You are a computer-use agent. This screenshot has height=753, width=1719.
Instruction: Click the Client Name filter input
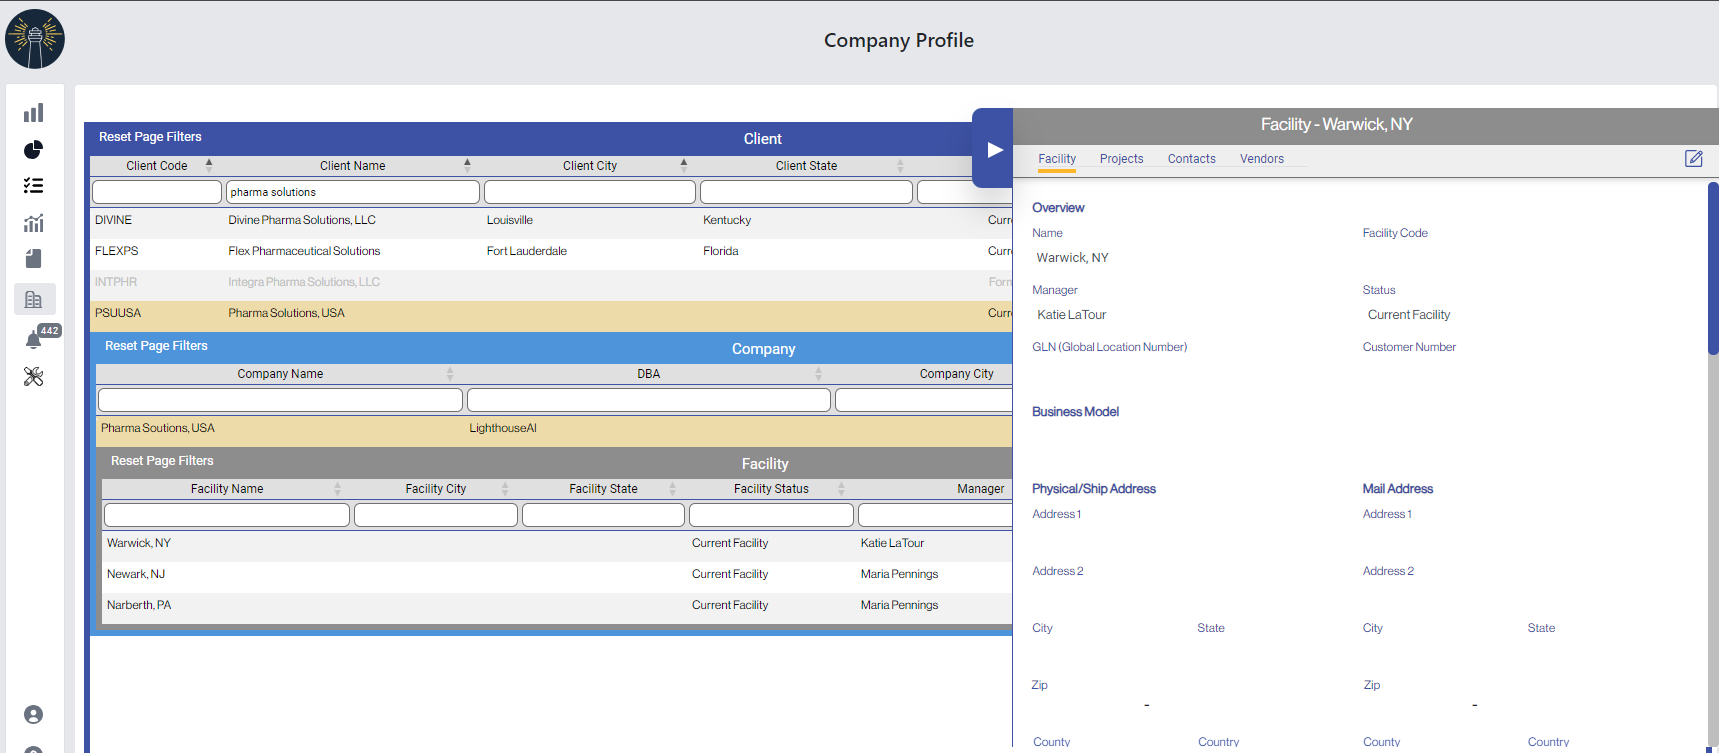click(x=353, y=192)
